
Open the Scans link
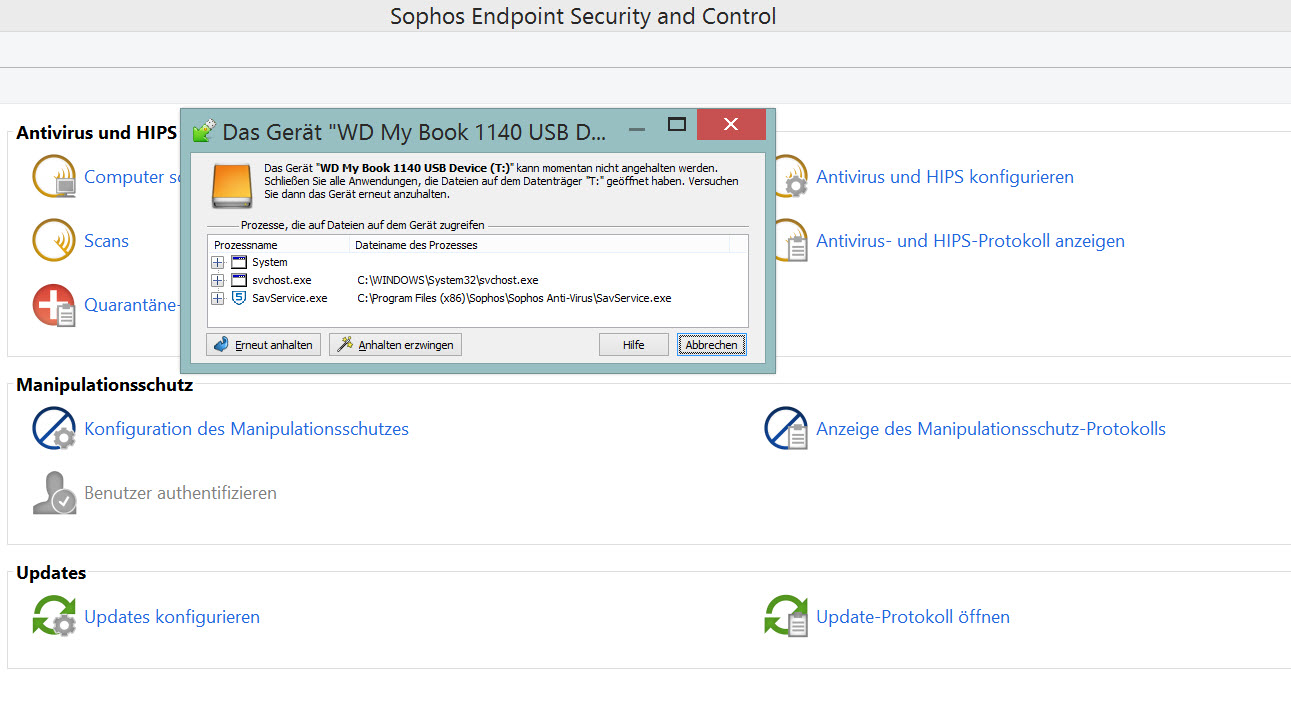click(x=106, y=241)
